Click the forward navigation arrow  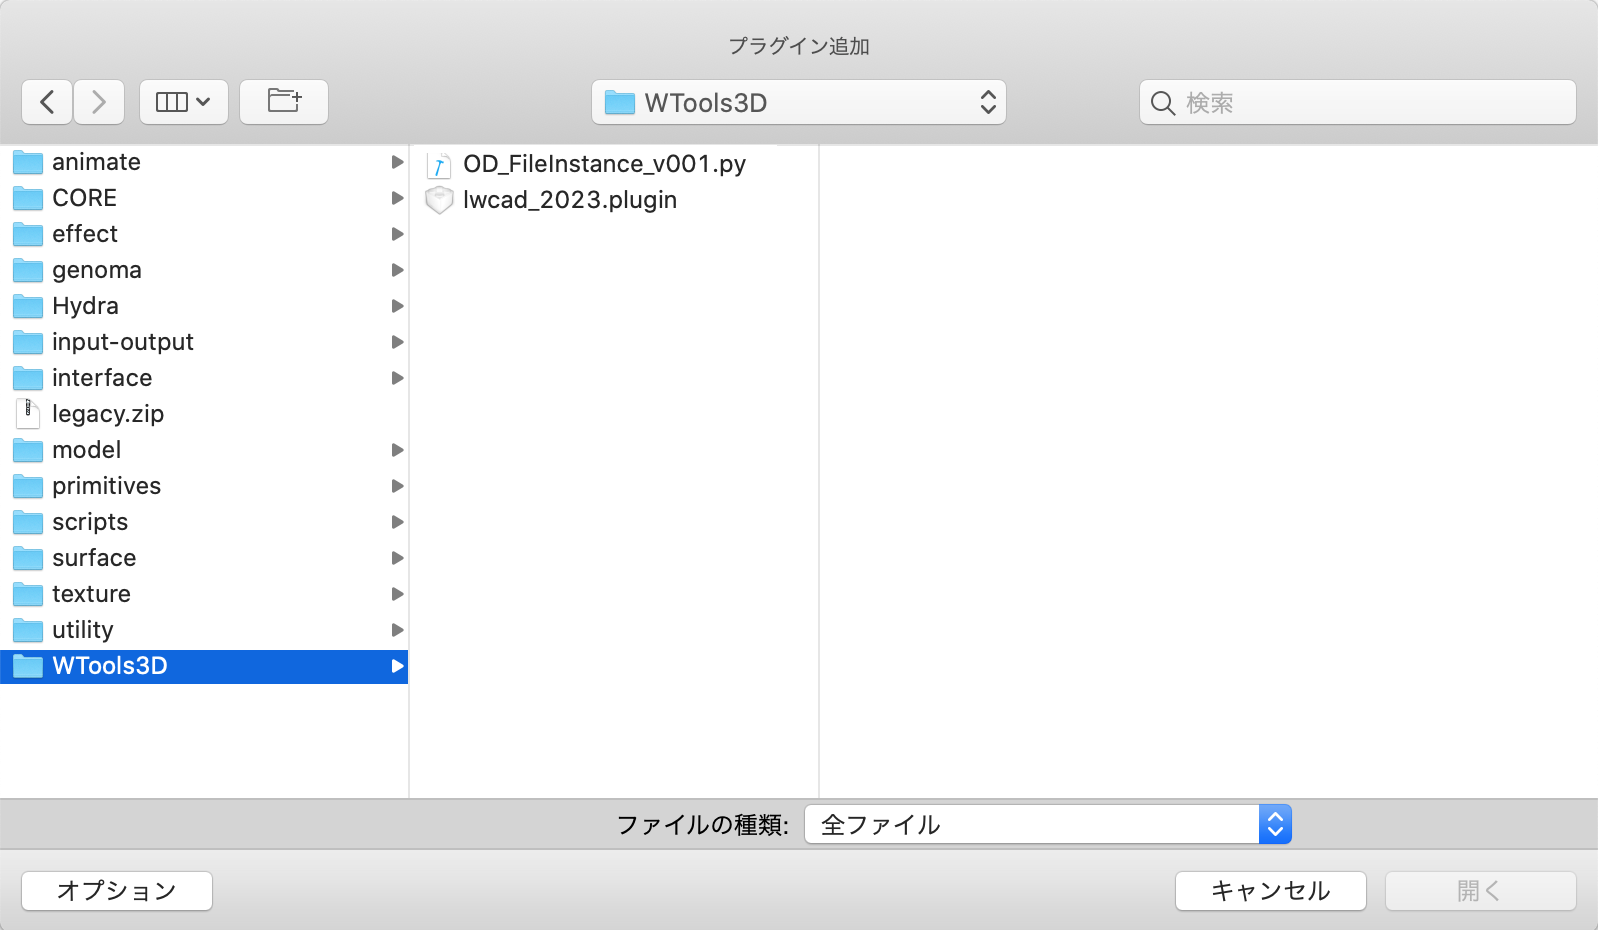(98, 102)
